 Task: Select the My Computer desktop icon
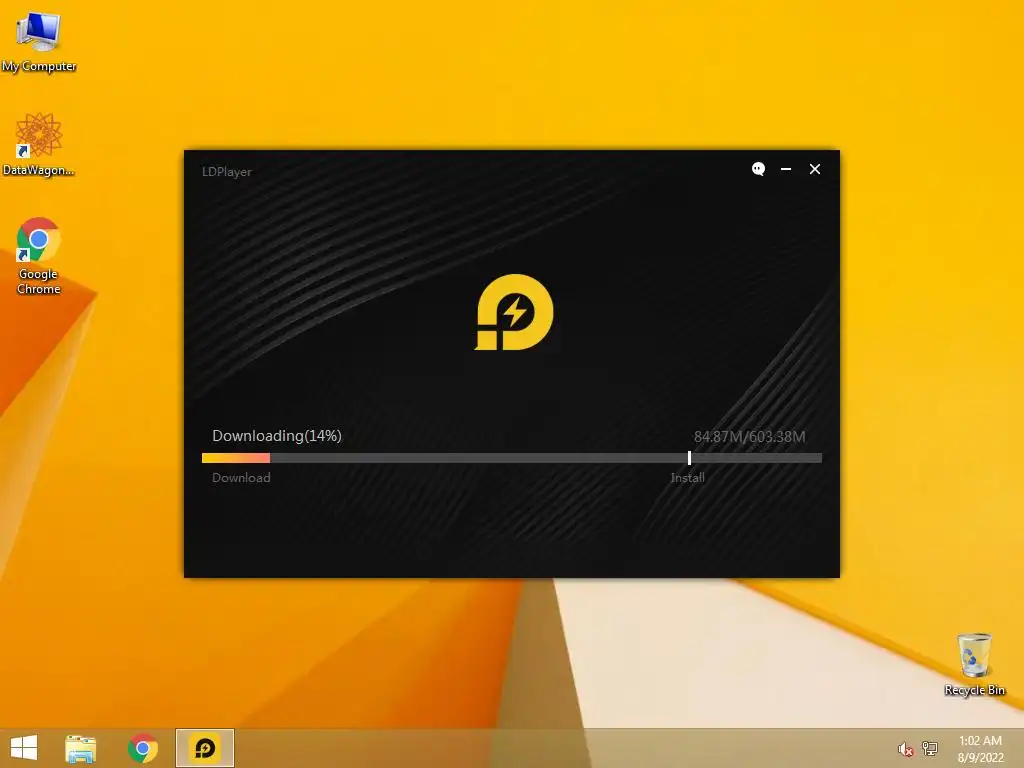39,41
